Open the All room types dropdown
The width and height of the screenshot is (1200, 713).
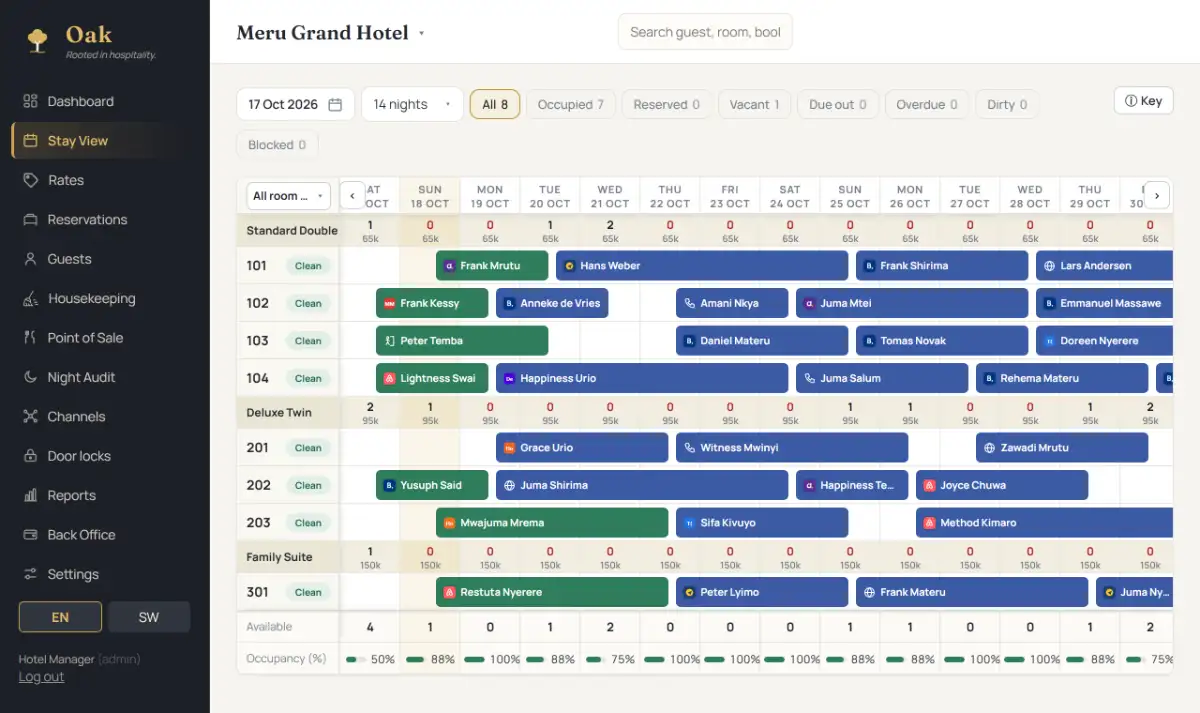tap(289, 196)
